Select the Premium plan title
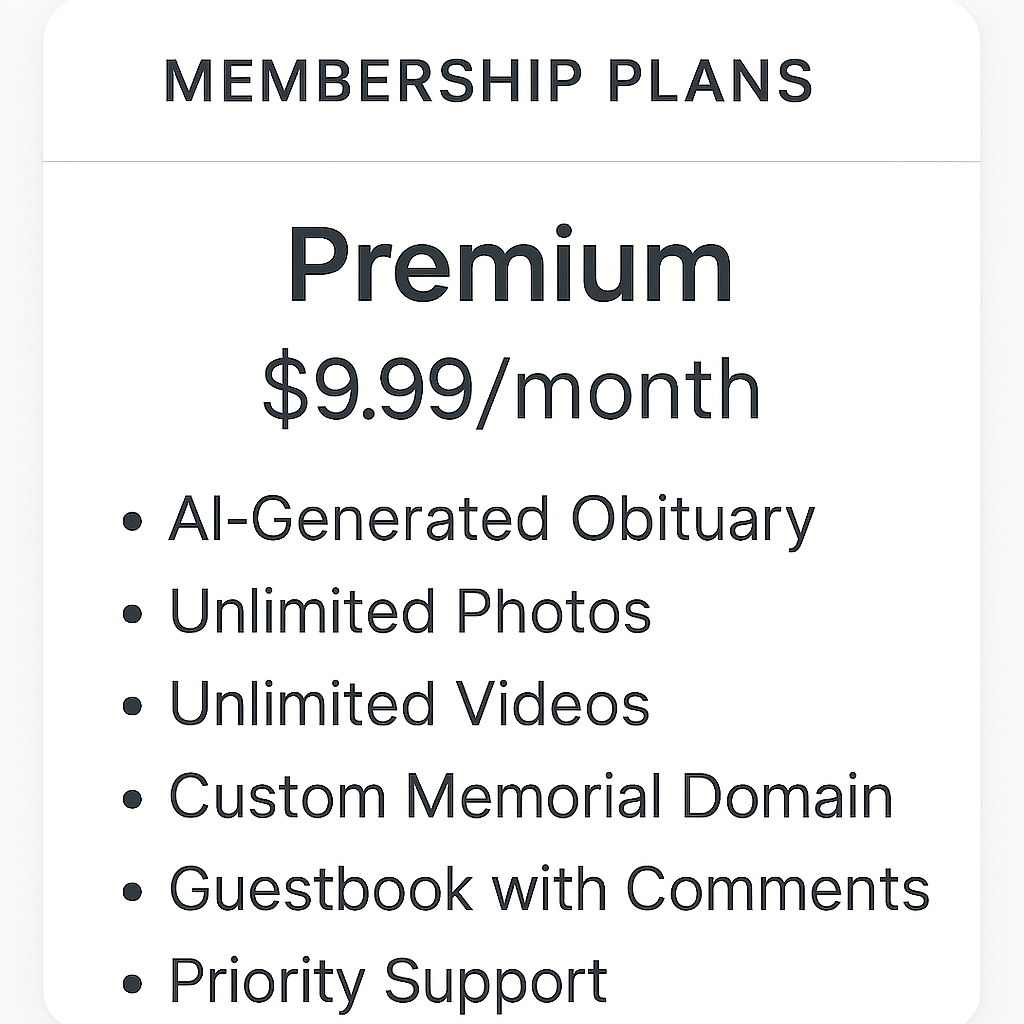 (x=510, y=268)
